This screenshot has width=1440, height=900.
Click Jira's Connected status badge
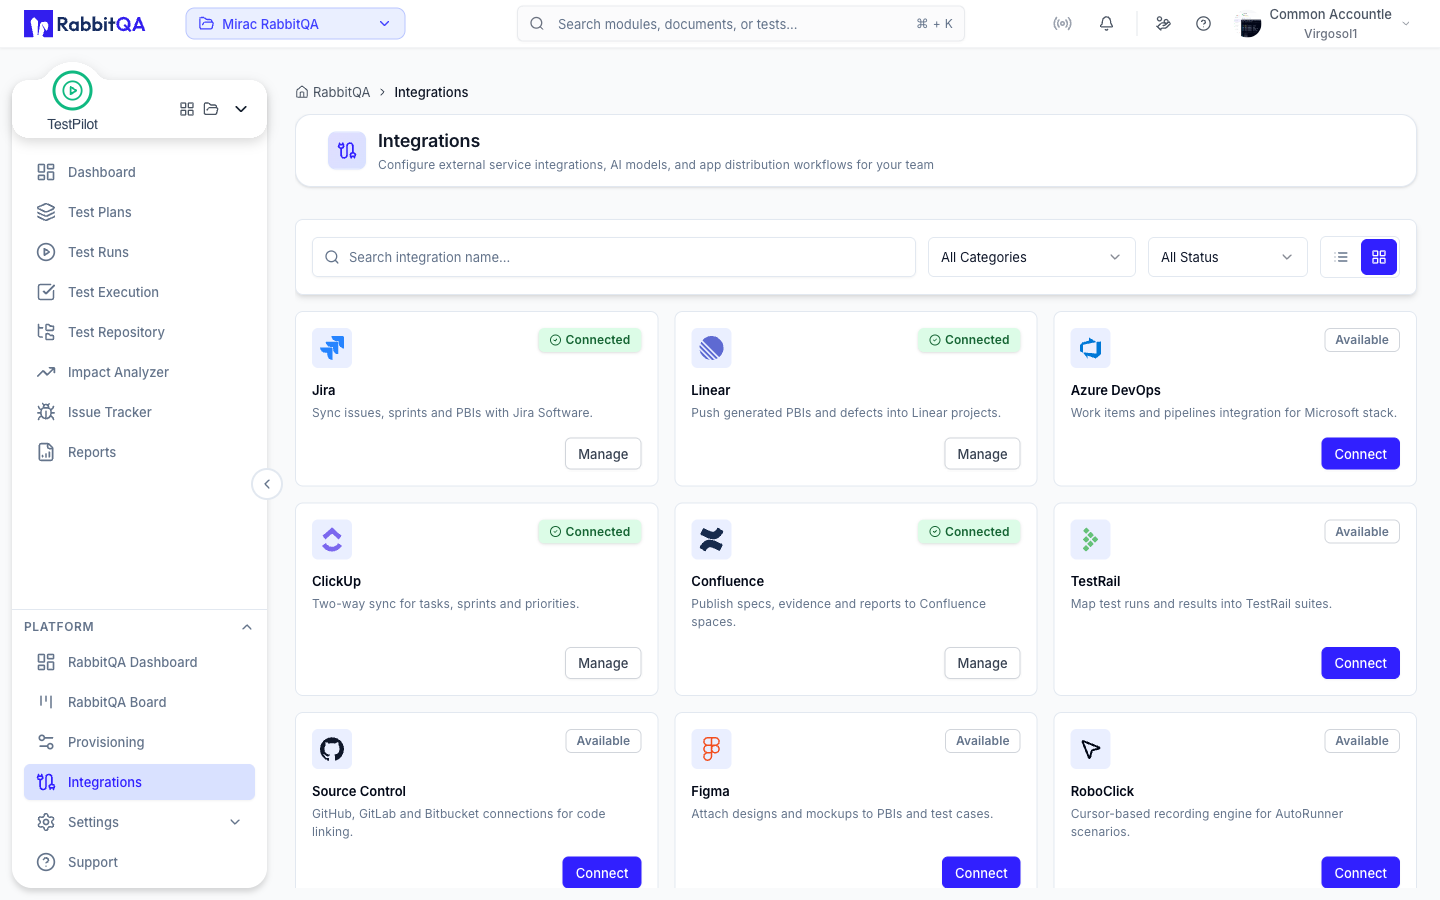(590, 340)
